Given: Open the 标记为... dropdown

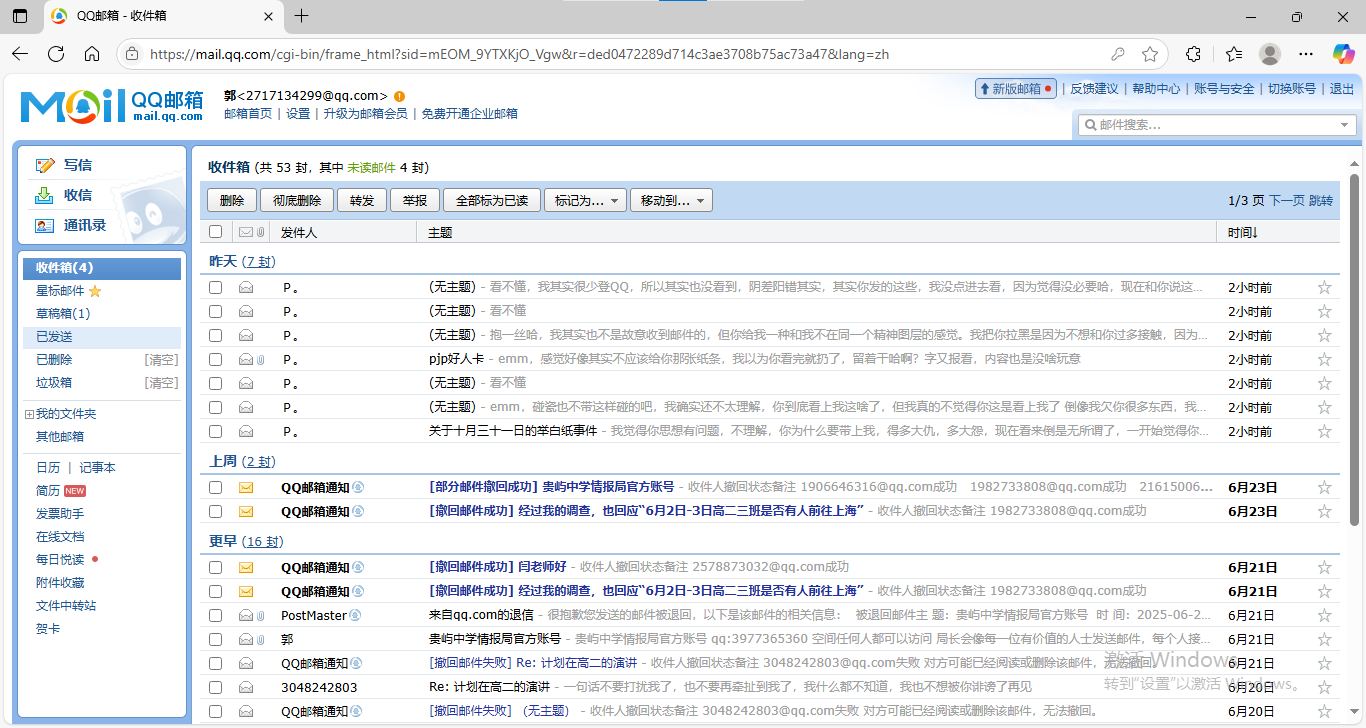Looking at the screenshot, I should [x=585, y=200].
